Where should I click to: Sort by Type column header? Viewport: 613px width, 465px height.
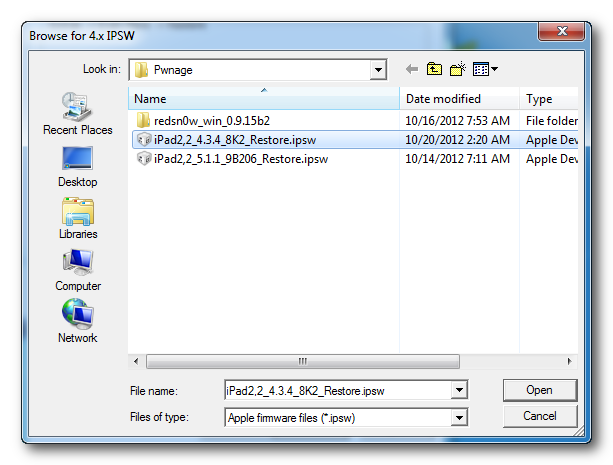pos(549,99)
